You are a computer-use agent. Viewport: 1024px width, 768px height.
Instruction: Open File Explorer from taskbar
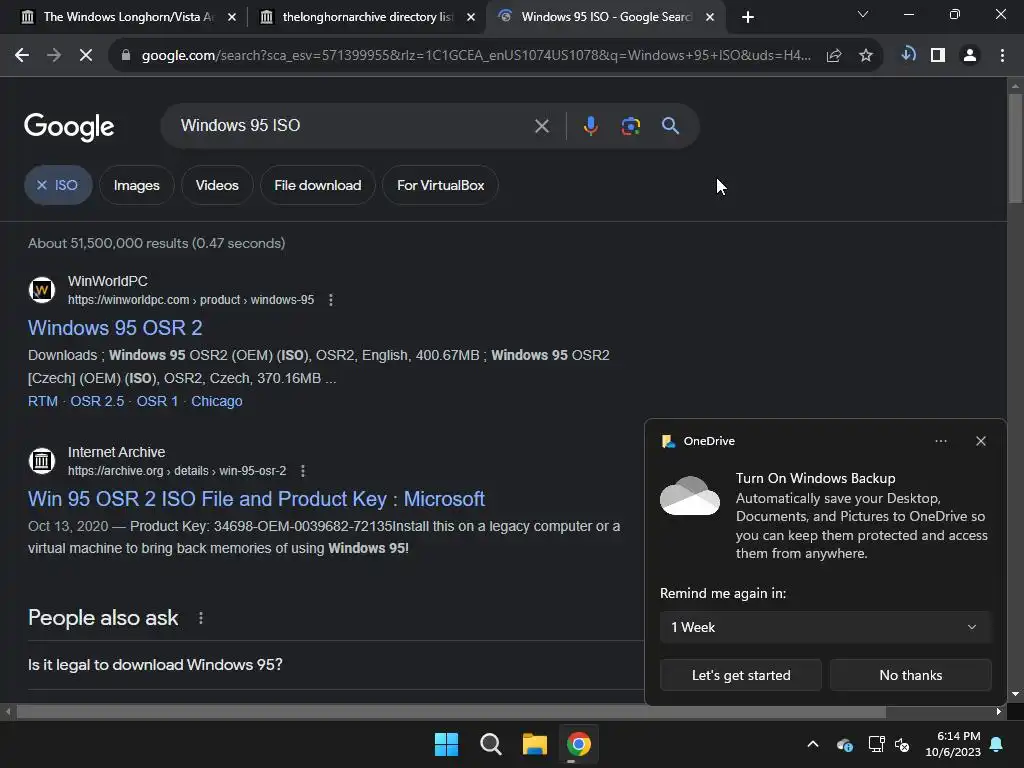tap(534, 744)
